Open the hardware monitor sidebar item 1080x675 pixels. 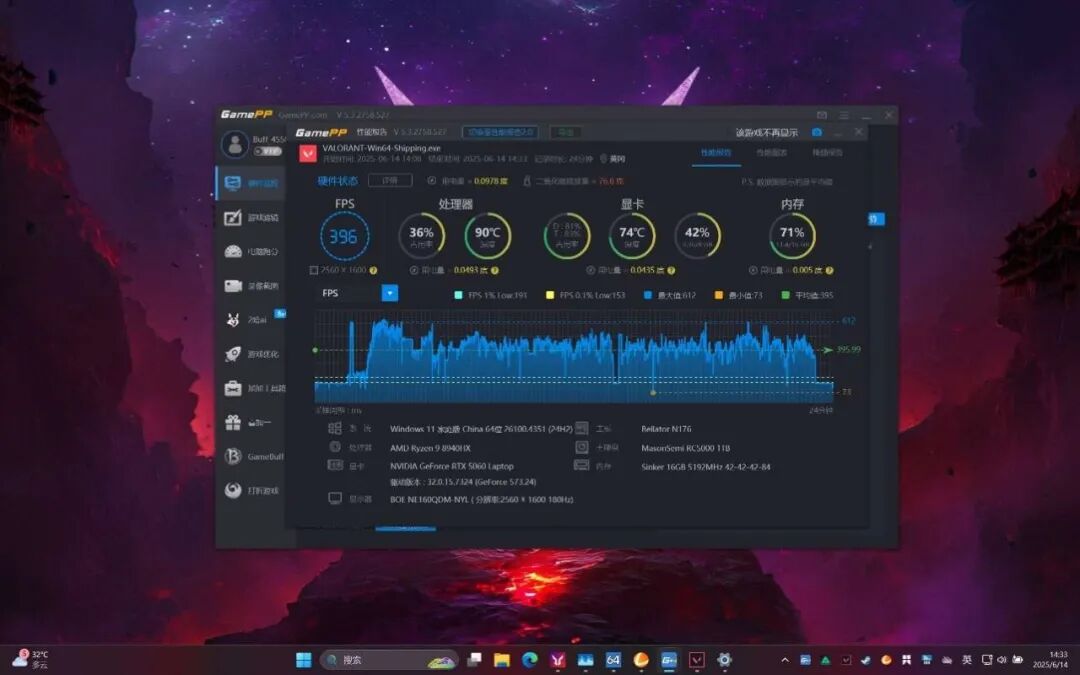[x=251, y=183]
